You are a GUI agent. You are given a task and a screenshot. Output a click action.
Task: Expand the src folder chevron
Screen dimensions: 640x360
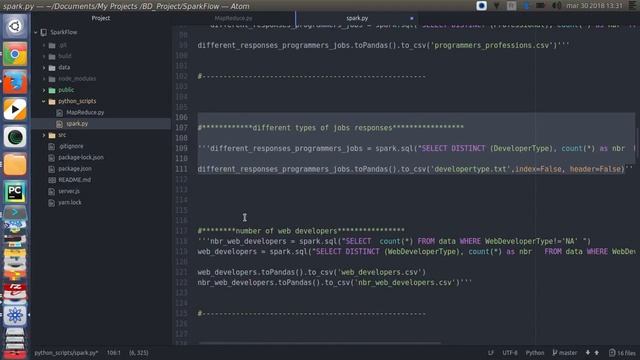(x=44, y=135)
